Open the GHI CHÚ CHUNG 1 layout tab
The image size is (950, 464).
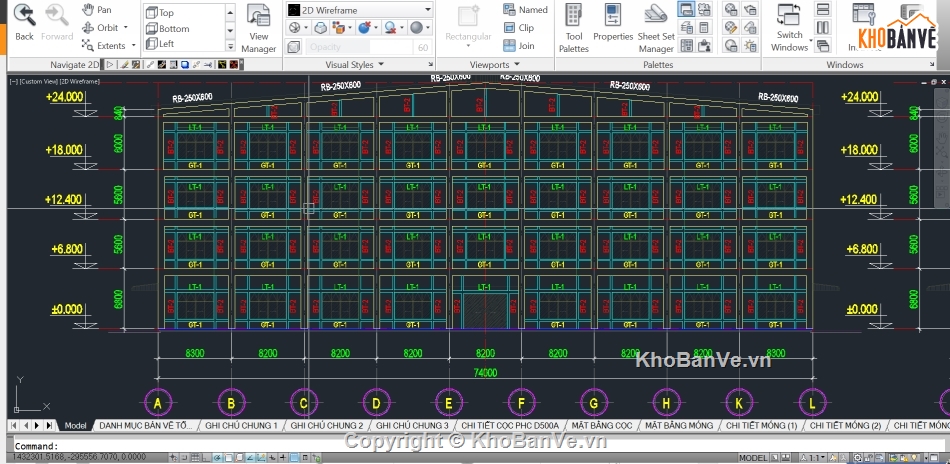tap(241, 426)
